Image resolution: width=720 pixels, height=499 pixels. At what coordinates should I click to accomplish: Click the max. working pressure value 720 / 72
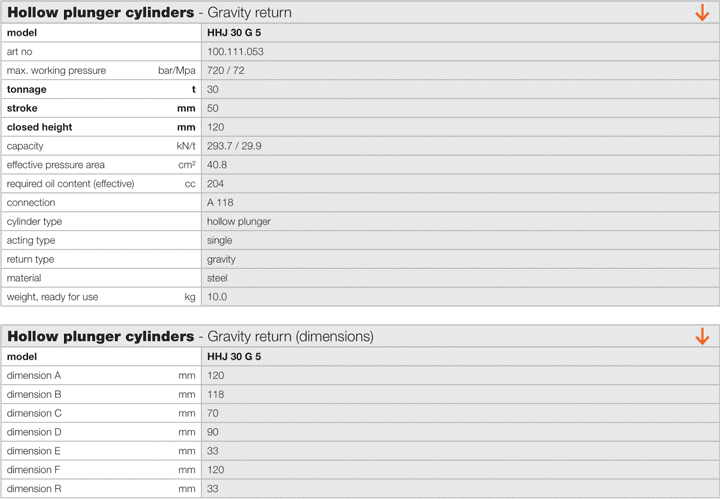coord(225,71)
